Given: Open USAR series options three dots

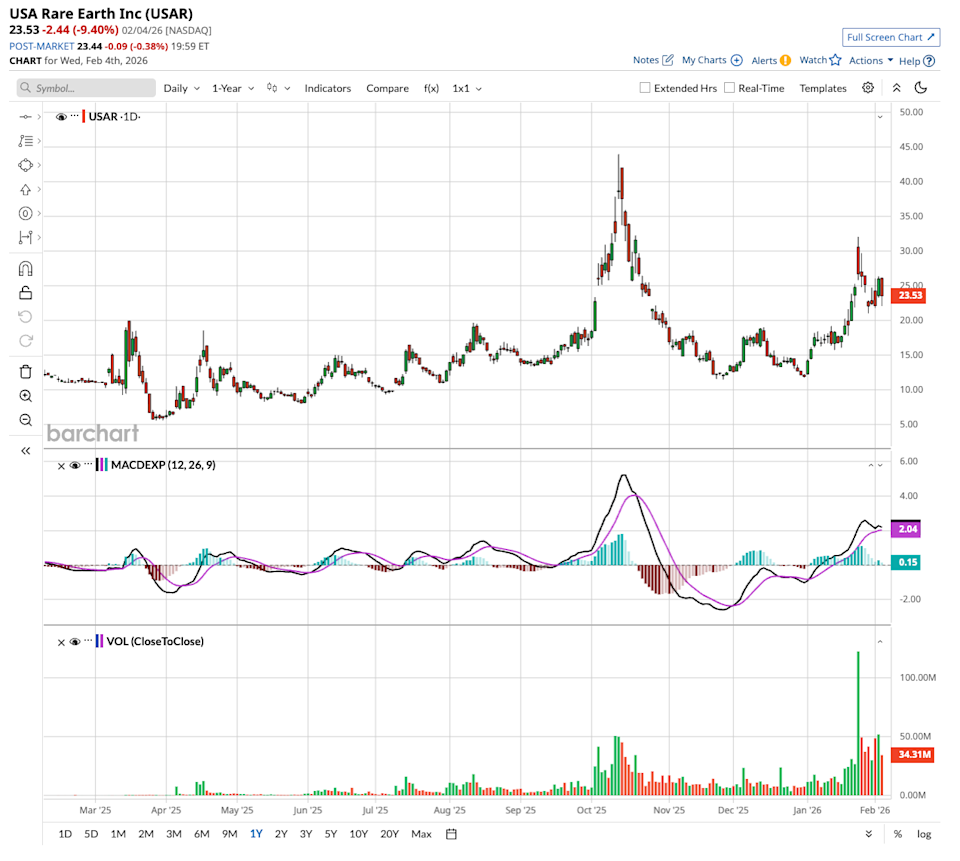Looking at the screenshot, I should point(75,116).
